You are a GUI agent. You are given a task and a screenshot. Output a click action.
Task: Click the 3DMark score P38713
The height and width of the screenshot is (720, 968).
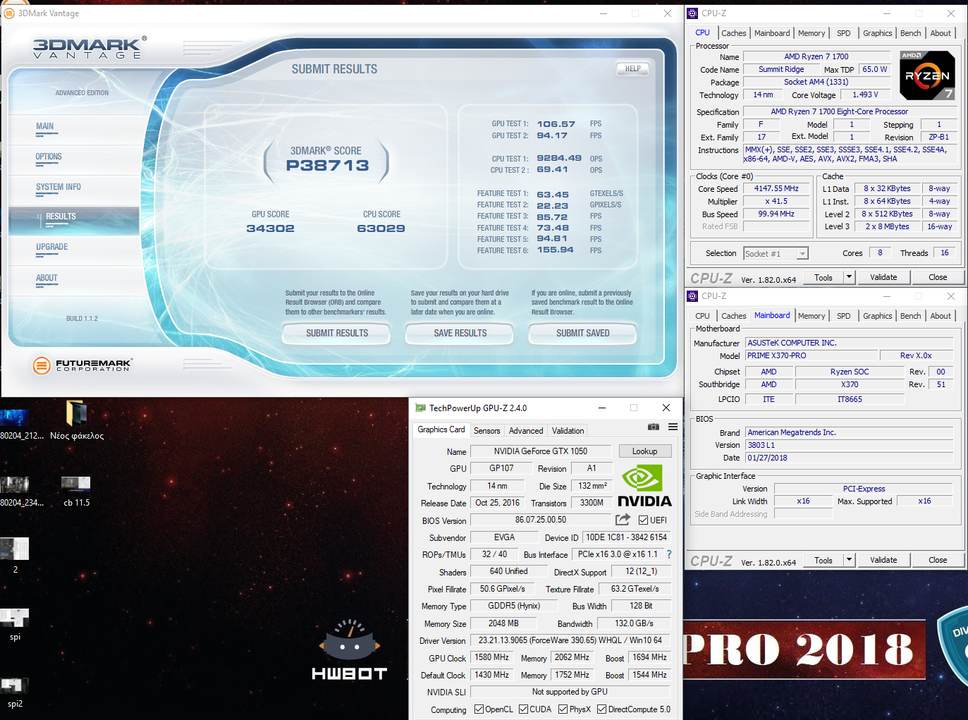(327, 165)
